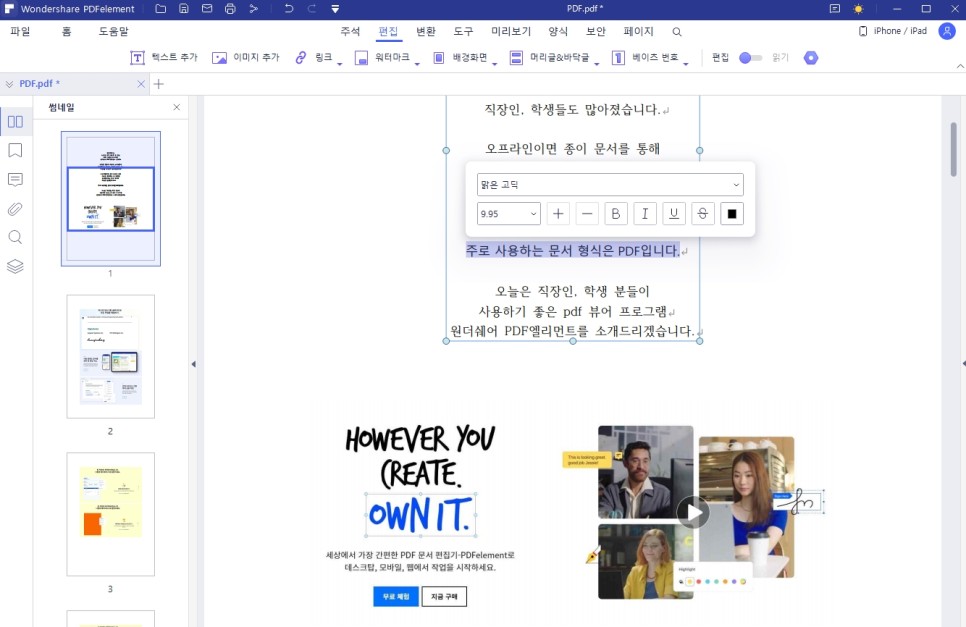Add a new tab with plus button
966x627 pixels.
(x=158, y=84)
